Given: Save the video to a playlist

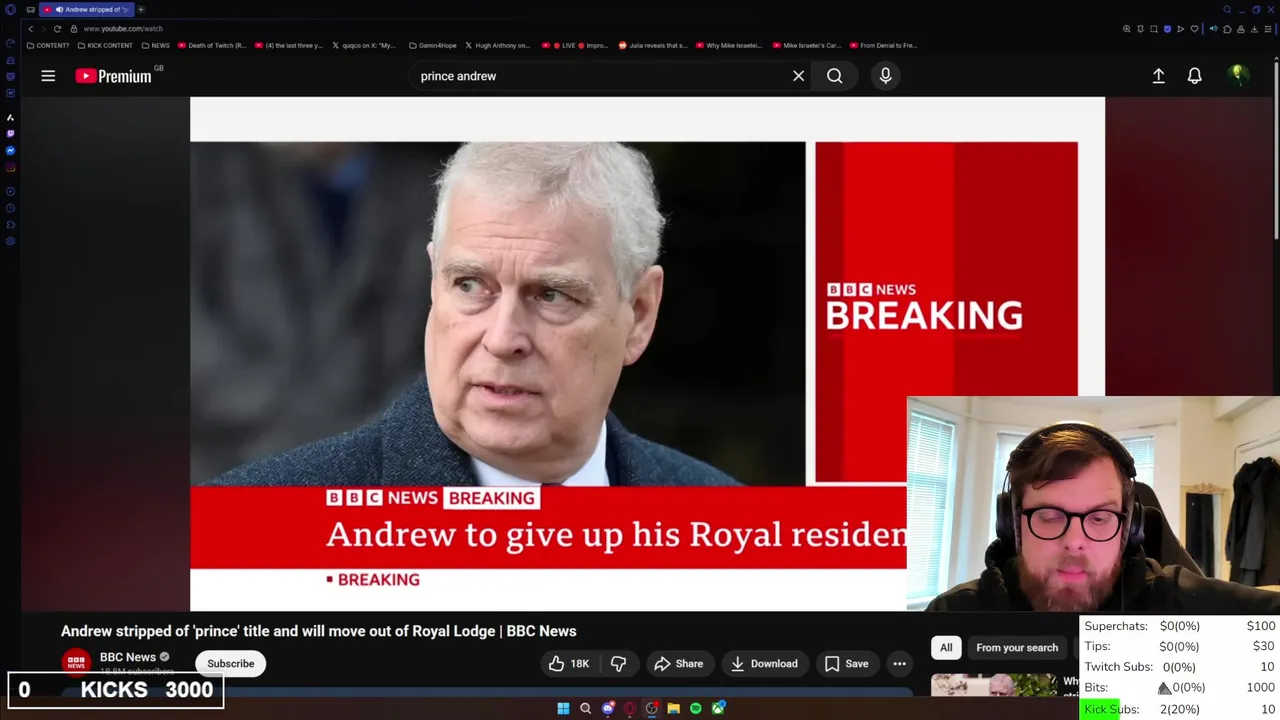Looking at the screenshot, I should [x=846, y=664].
